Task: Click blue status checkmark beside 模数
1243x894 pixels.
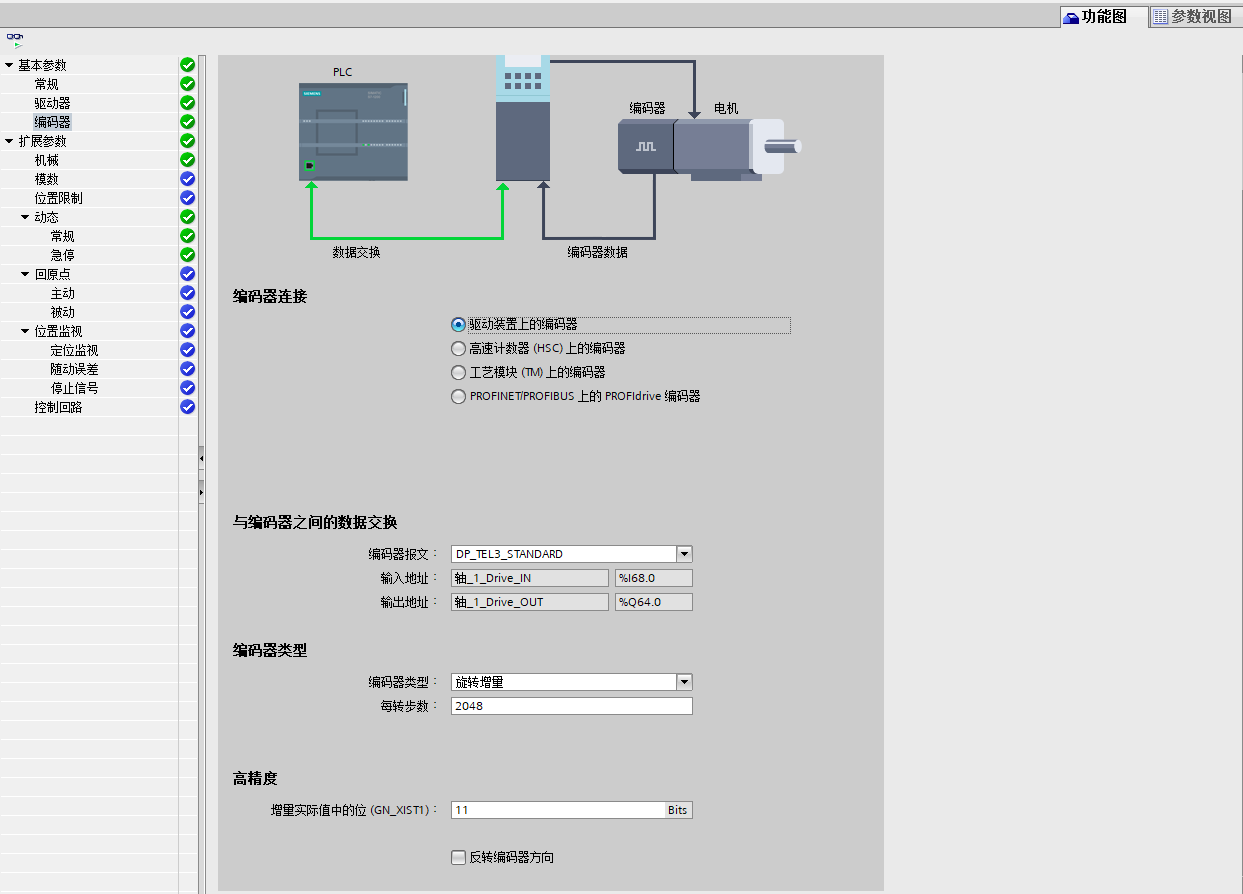Action: click(187, 179)
